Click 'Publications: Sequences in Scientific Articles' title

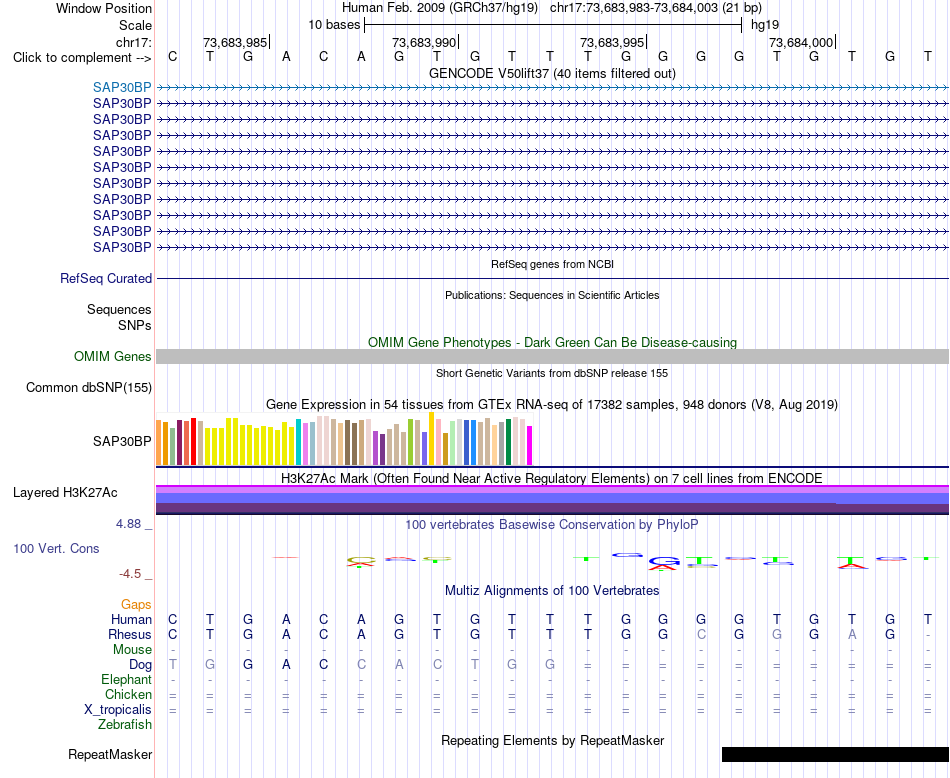(x=552, y=295)
